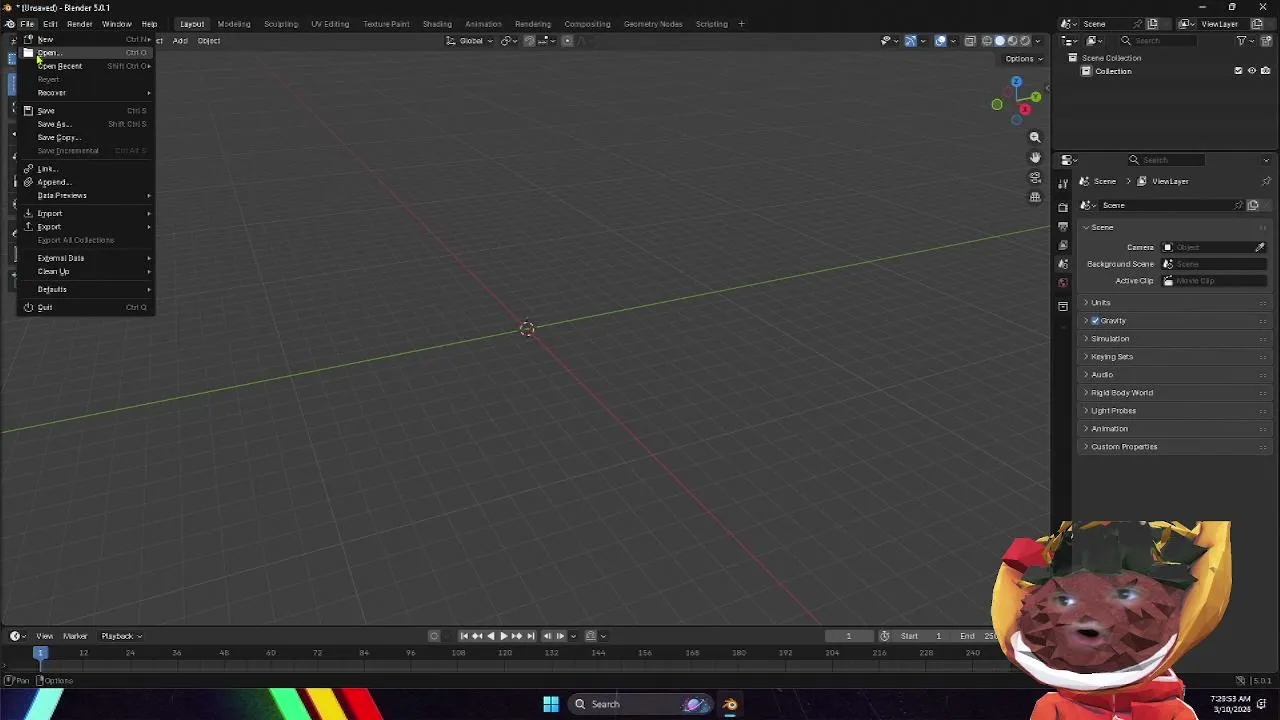Image resolution: width=1280 pixels, height=720 pixels.
Task: Choose Save As from File menu
Action: coord(86,124)
